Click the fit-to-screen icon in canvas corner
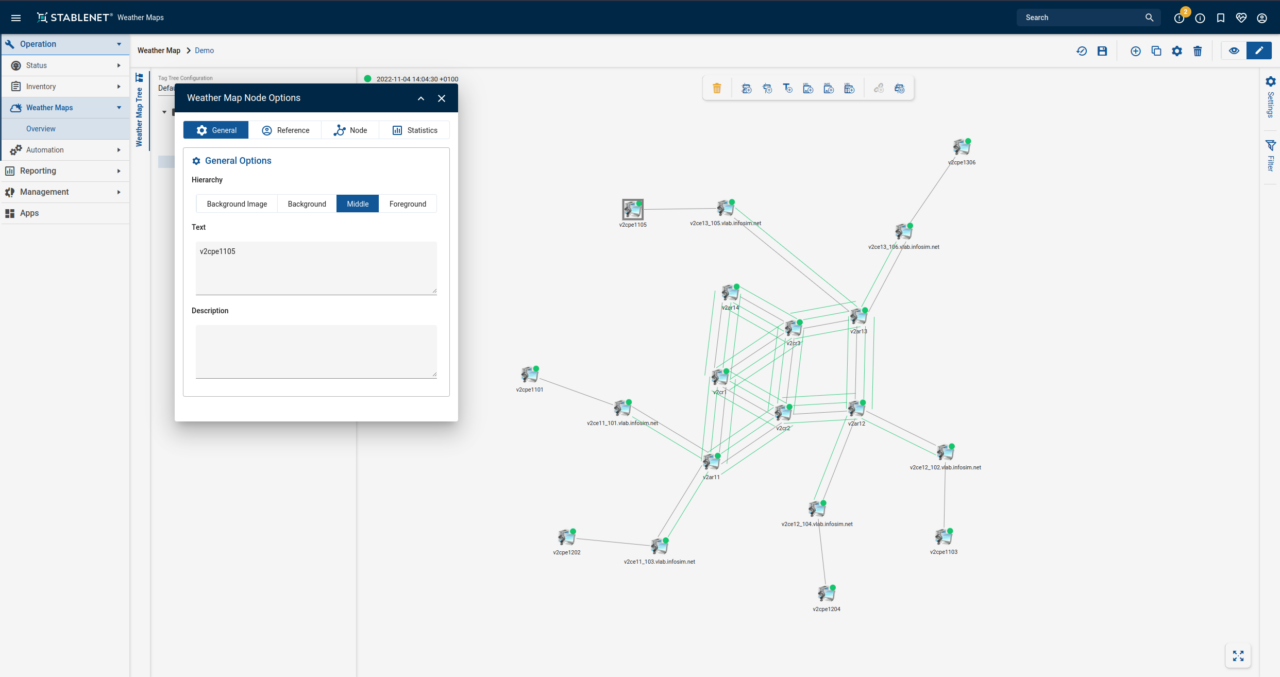 pyautogui.click(x=1238, y=656)
